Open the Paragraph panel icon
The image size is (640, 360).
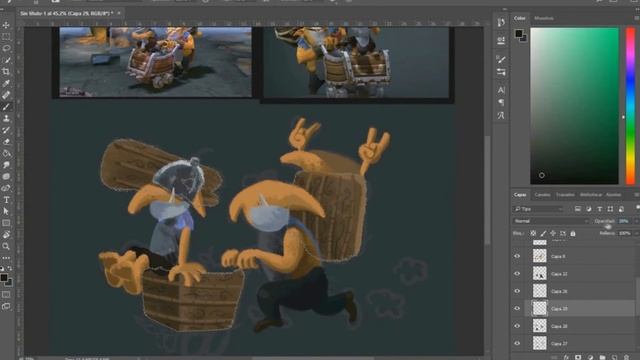501,102
